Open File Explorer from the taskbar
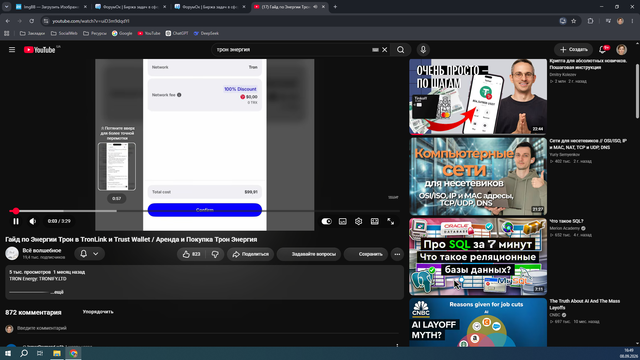Image resolution: width=640 pixels, height=360 pixels. (57, 353)
